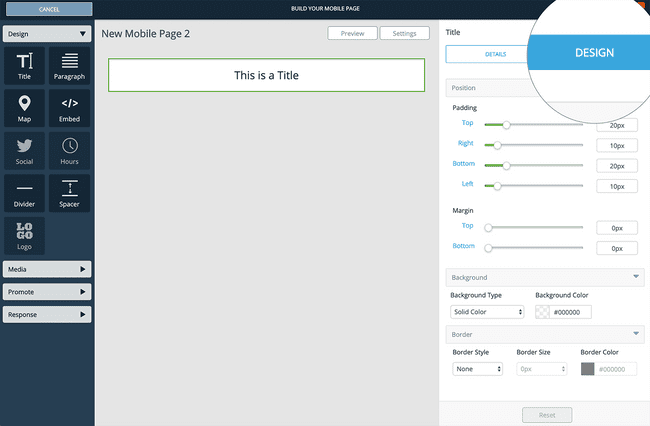
Task: Expand the Media category
Action: [x=47, y=269]
